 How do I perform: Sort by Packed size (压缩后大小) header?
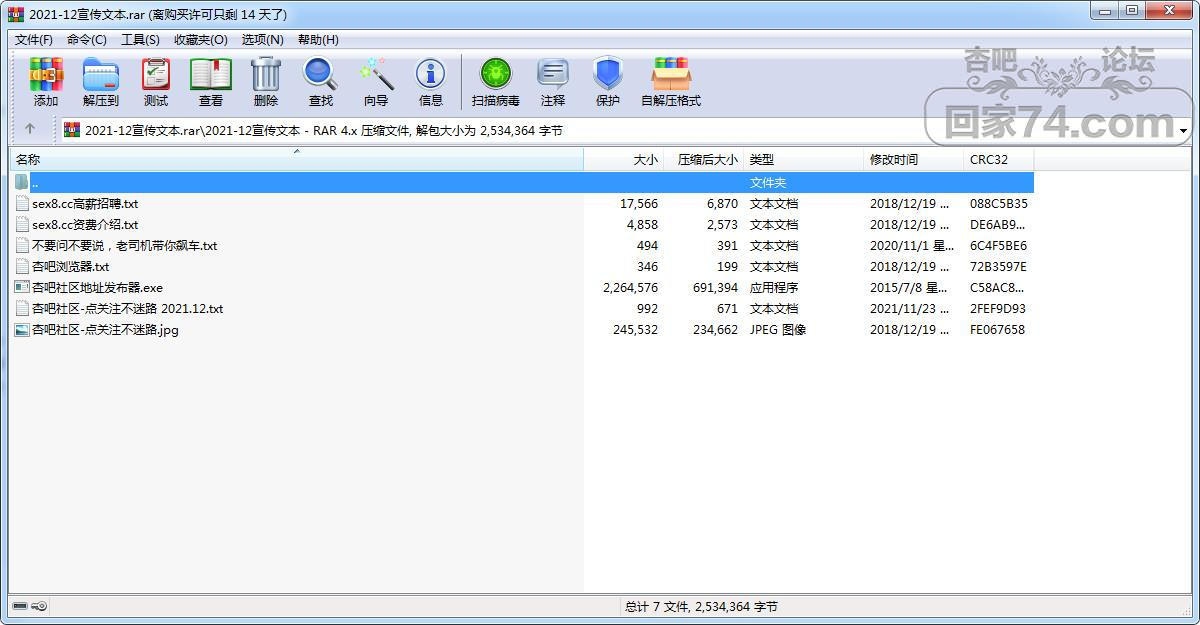[704, 159]
